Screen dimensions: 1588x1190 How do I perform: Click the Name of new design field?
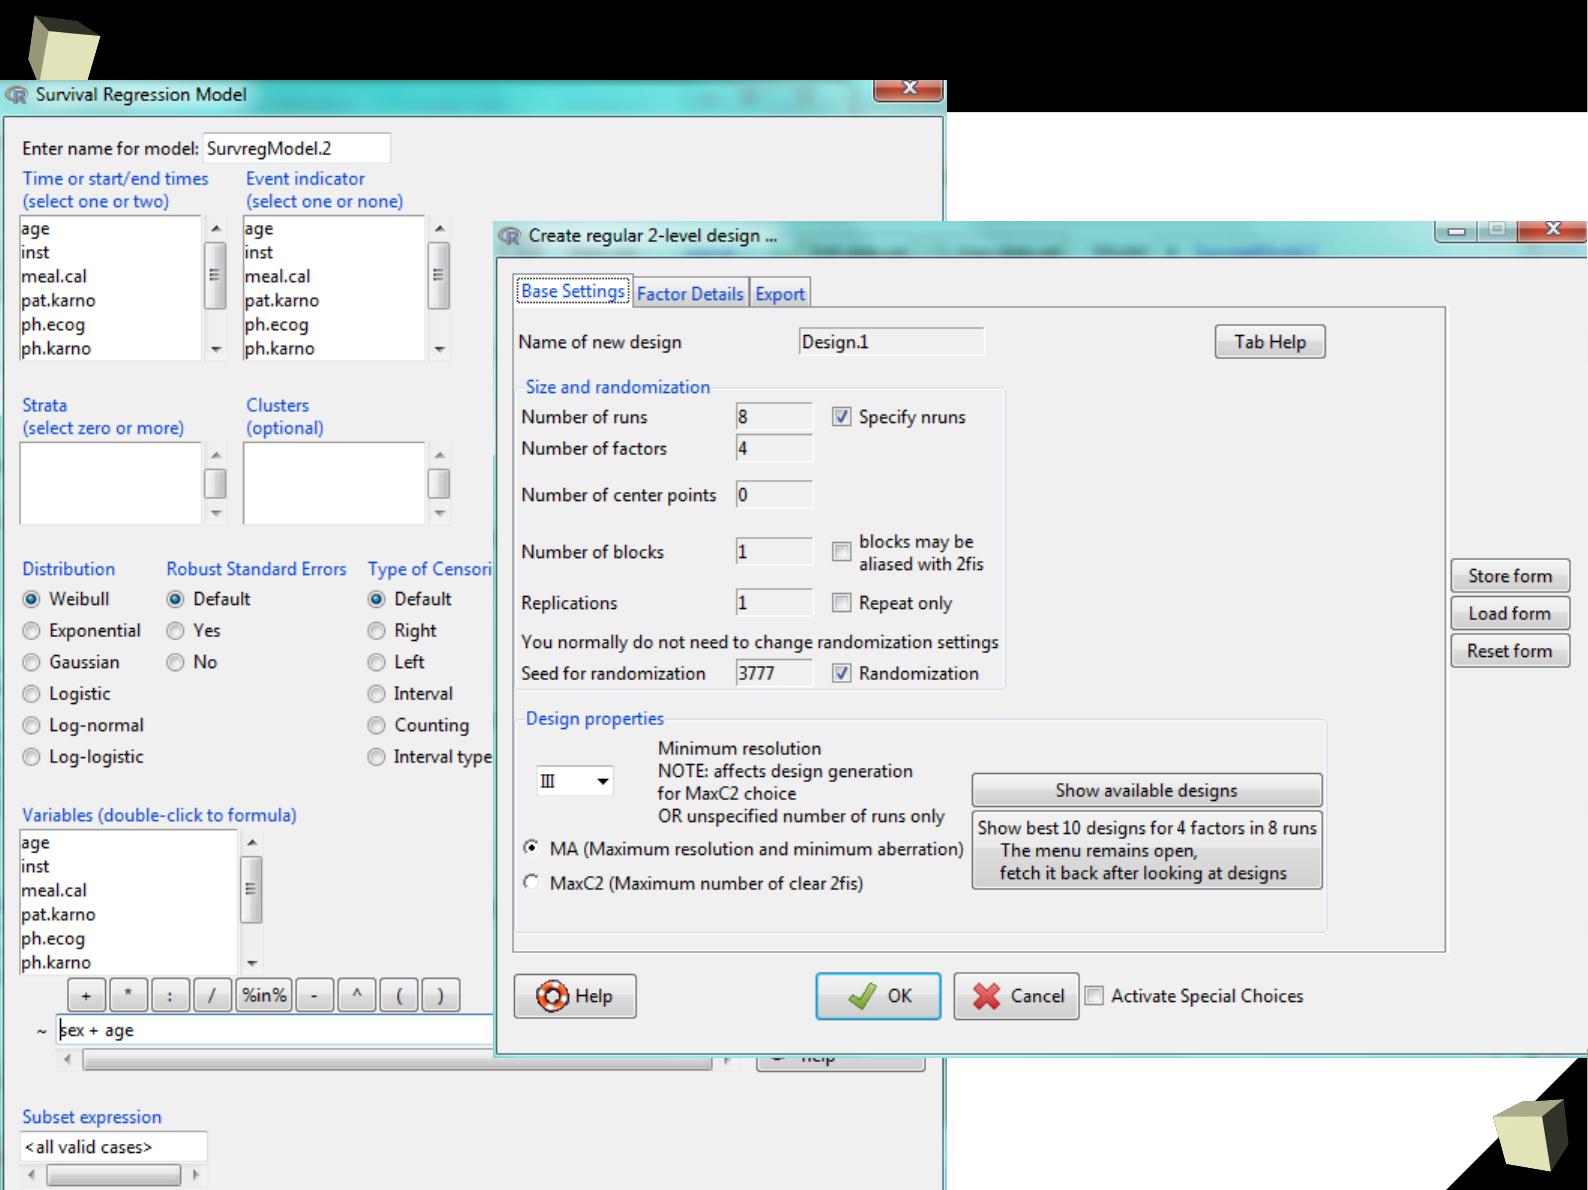pos(892,342)
